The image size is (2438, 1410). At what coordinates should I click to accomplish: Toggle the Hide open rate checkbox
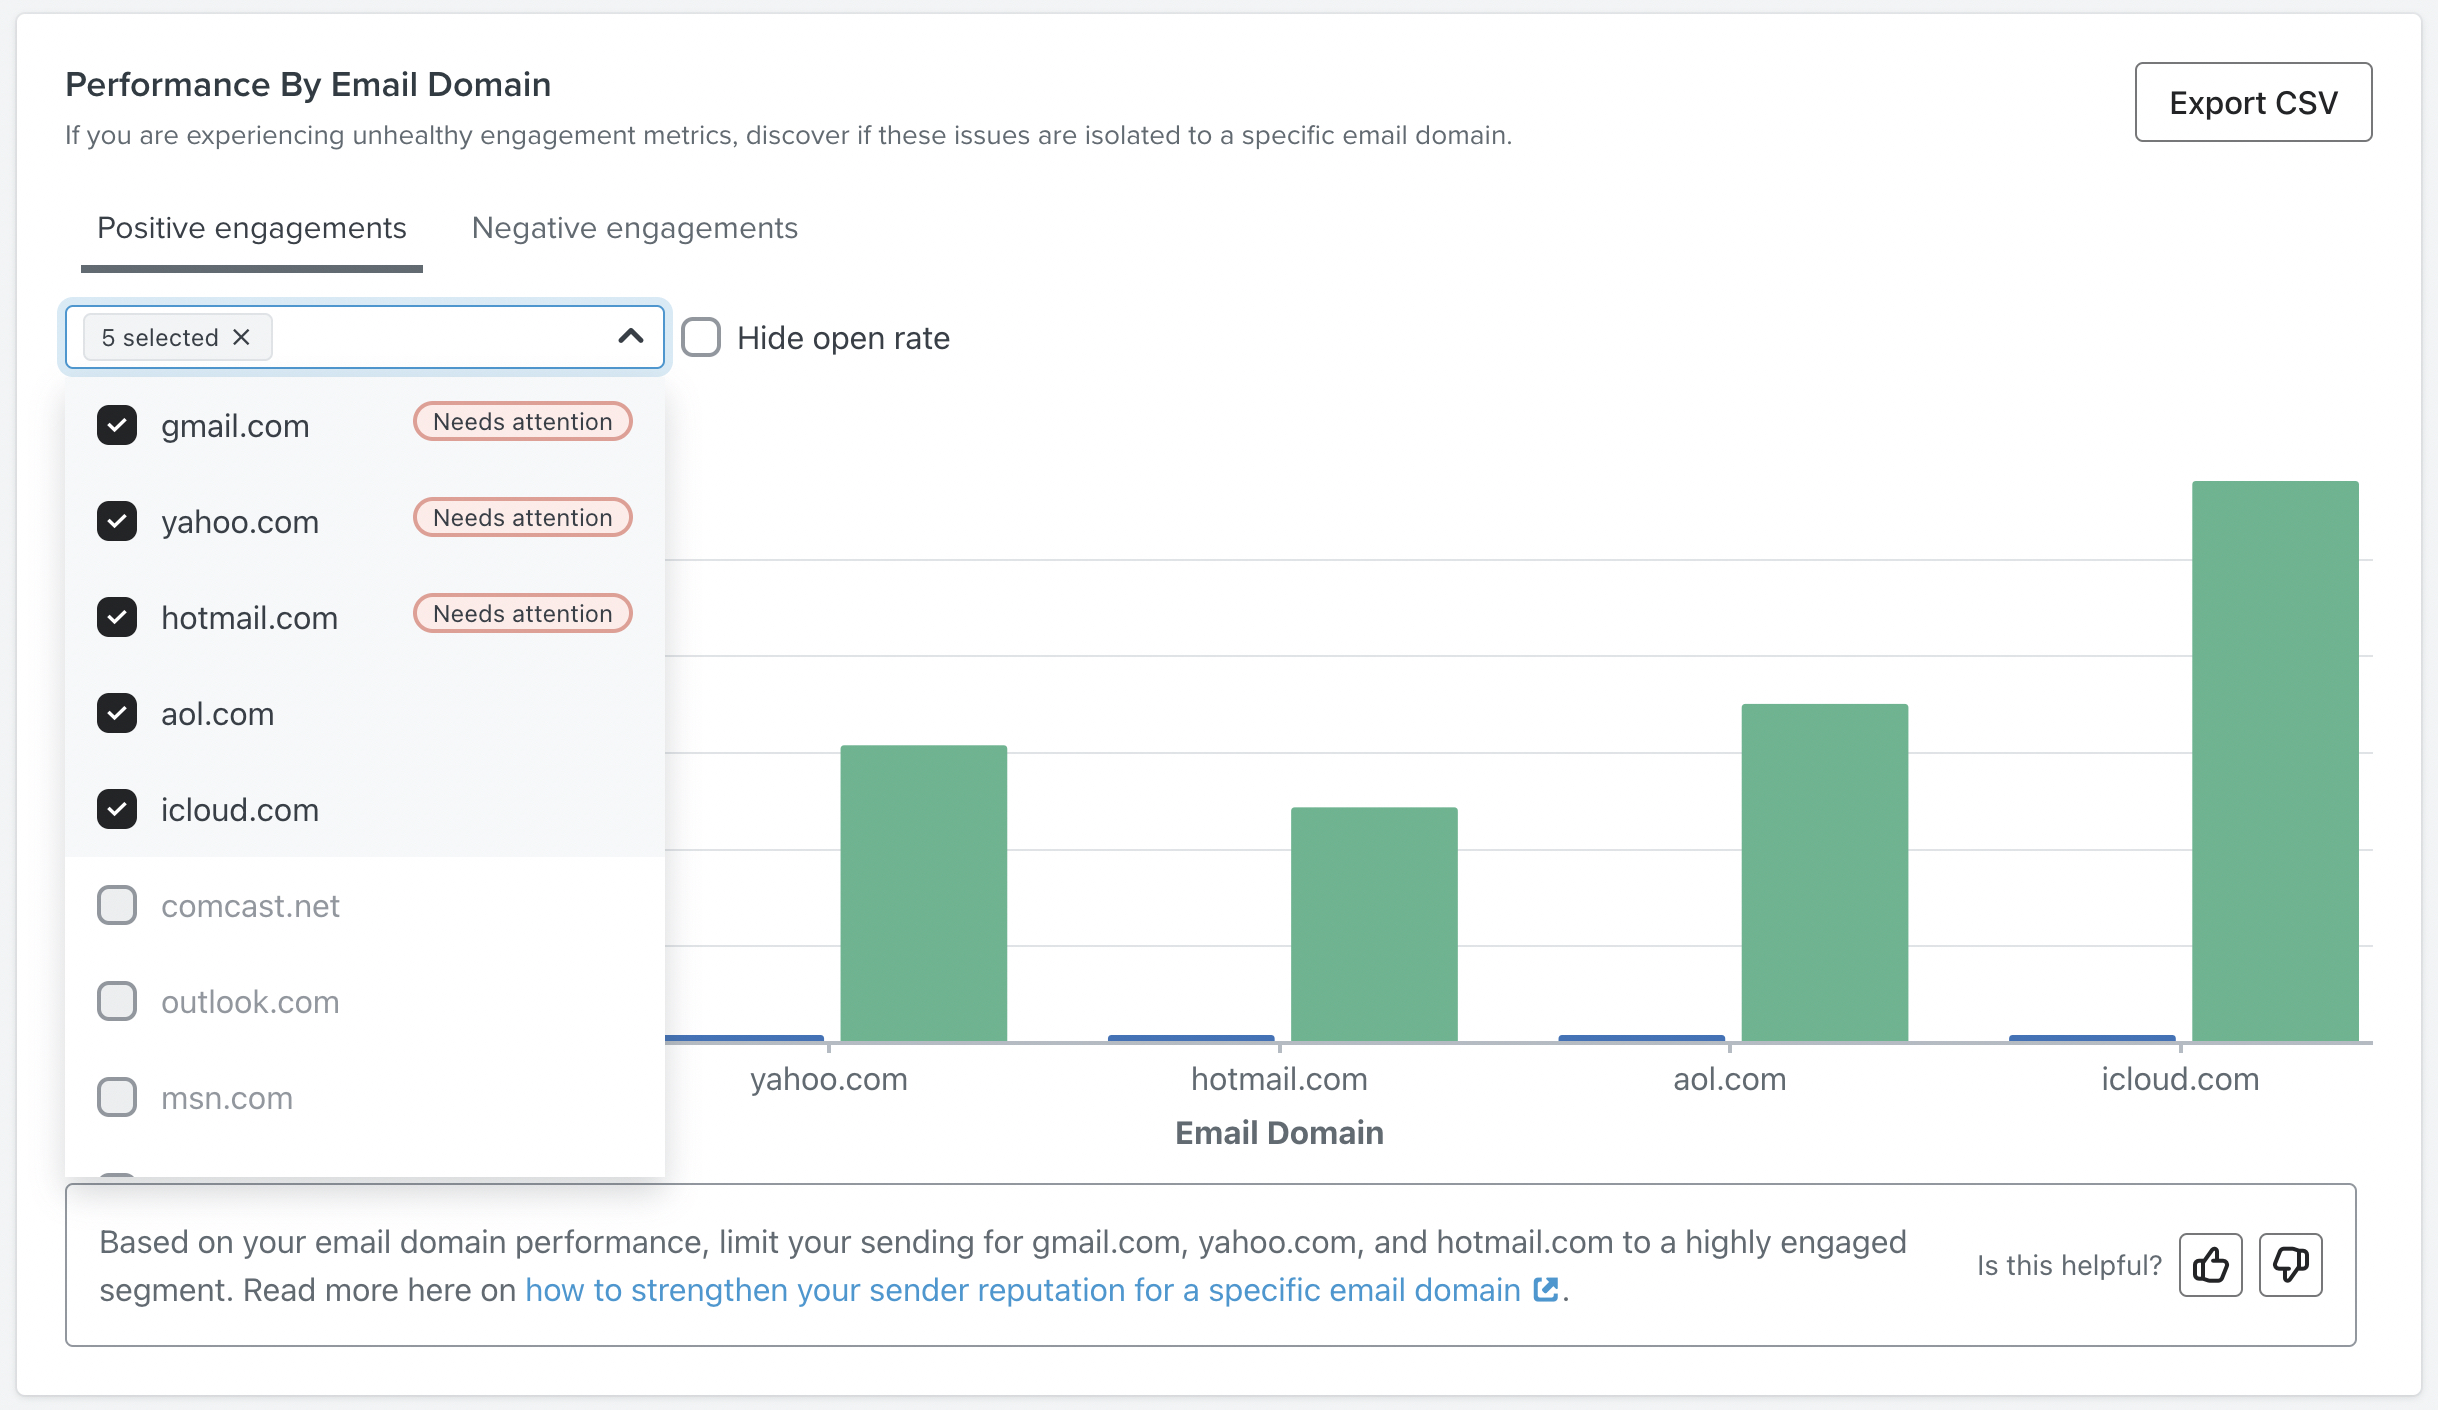701,336
